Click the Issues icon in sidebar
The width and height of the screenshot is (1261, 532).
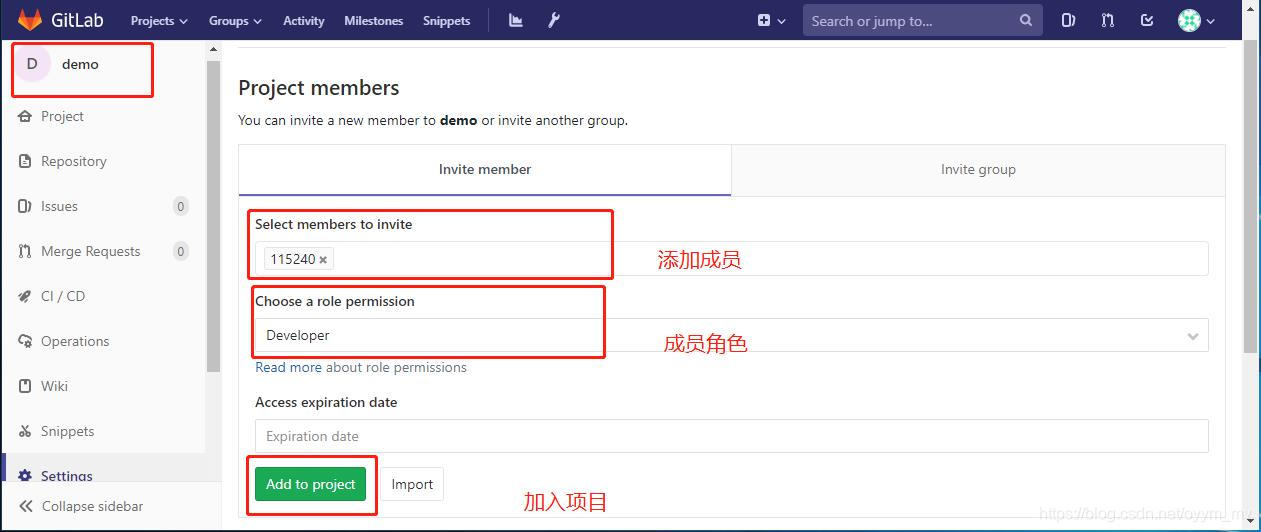click(x=25, y=206)
